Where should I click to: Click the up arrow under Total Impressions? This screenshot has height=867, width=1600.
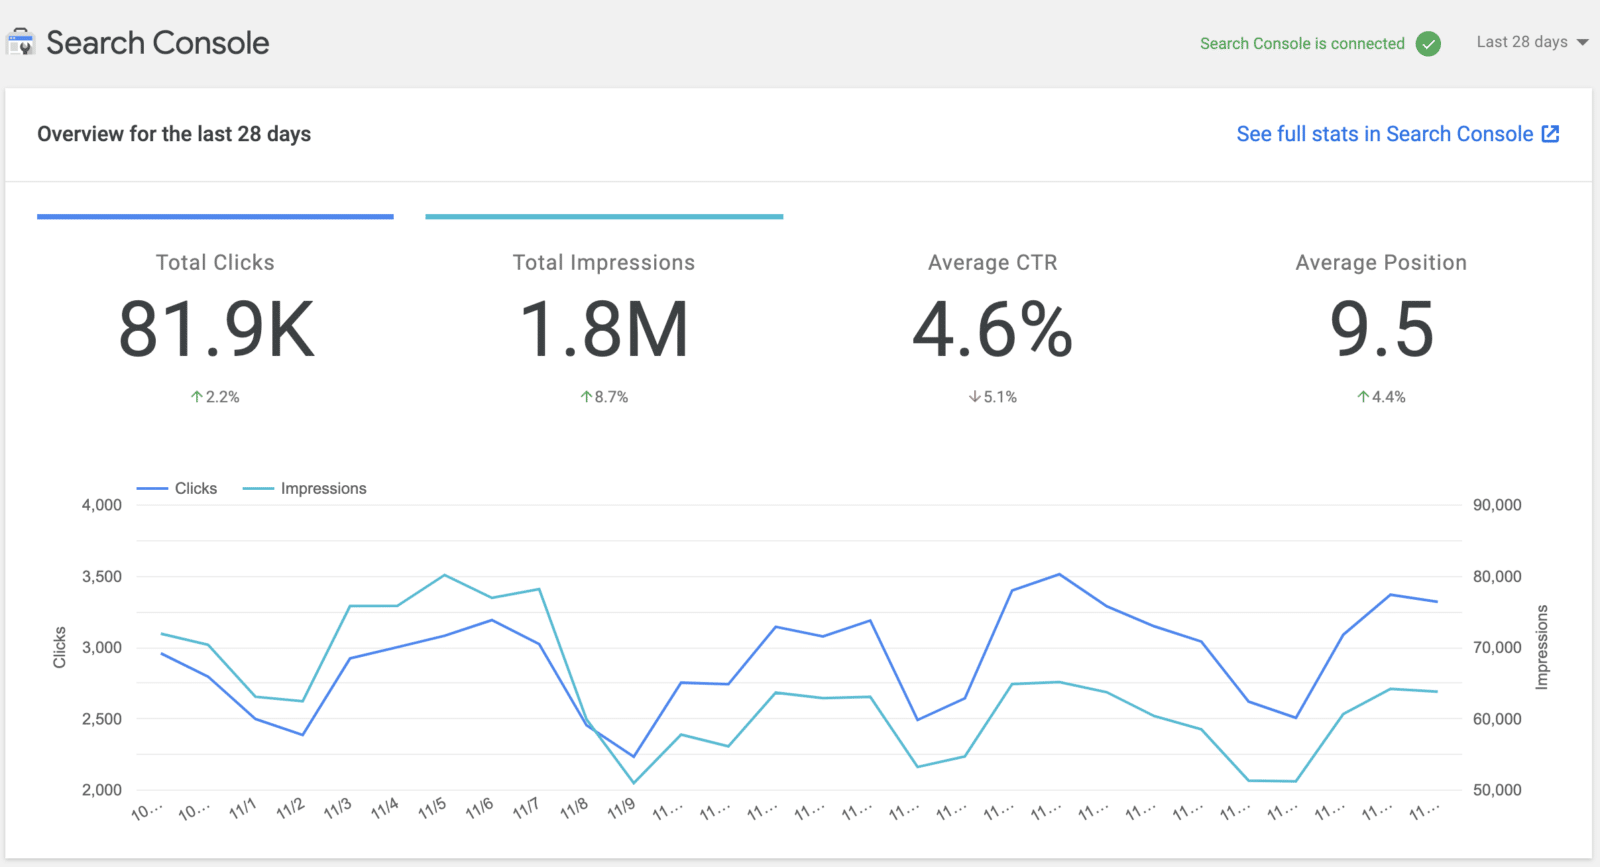pyautogui.click(x=586, y=397)
